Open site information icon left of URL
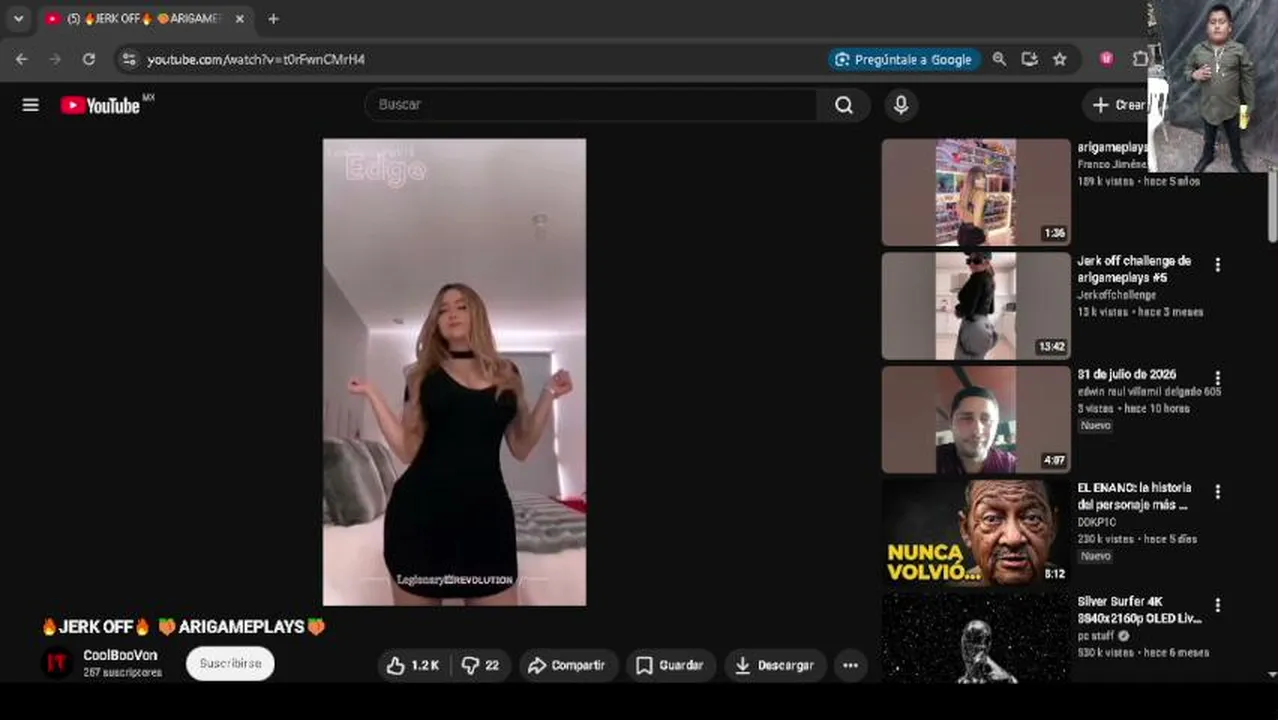Screen dimensions: 1278x720 (x=128, y=60)
